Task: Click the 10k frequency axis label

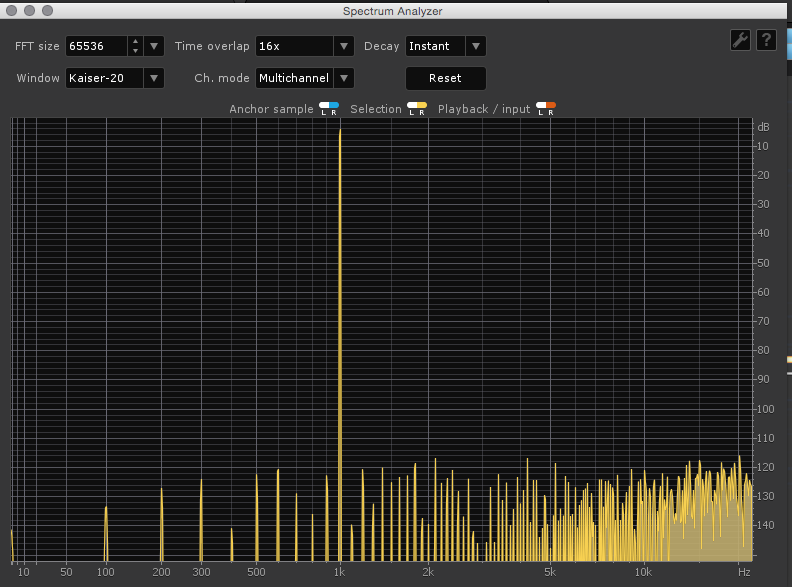Action: pyautogui.click(x=643, y=572)
